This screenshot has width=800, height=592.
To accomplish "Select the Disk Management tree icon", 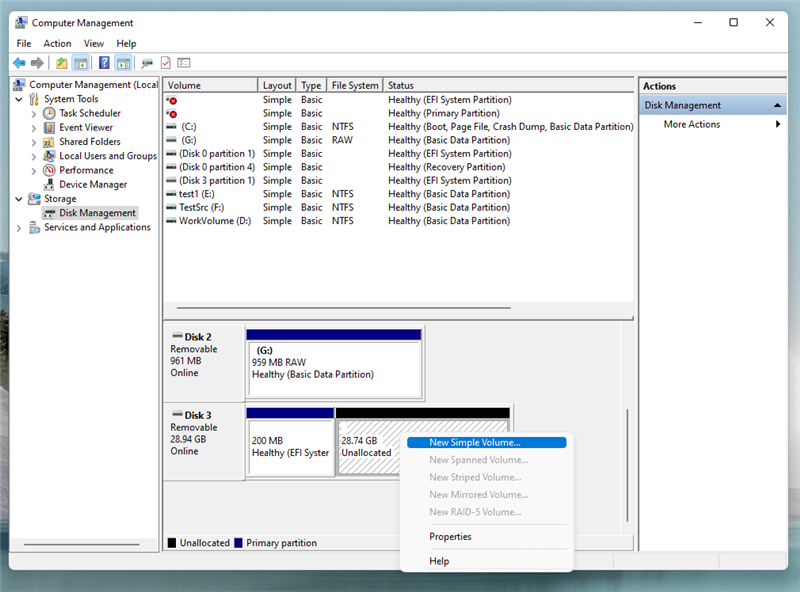I will coord(49,213).
